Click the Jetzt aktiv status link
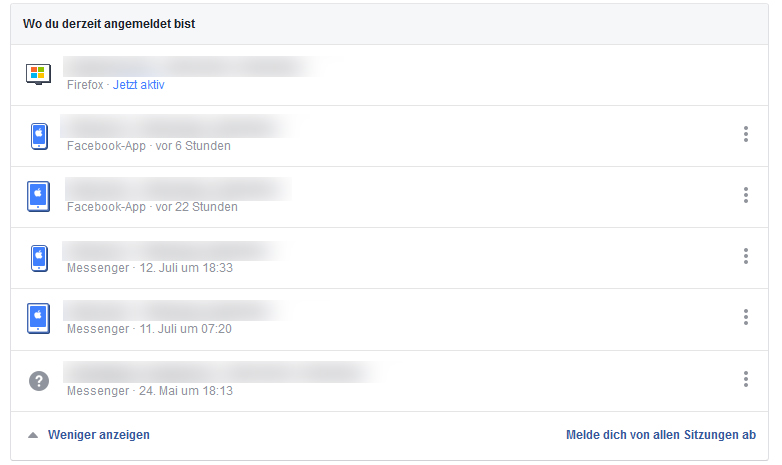Image resolution: width=782 pixels, height=465 pixels. [138, 85]
